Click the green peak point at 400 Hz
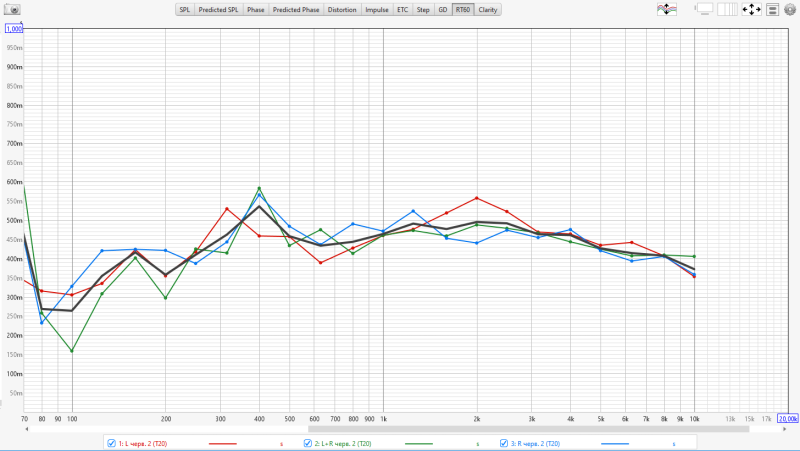 pos(259,188)
